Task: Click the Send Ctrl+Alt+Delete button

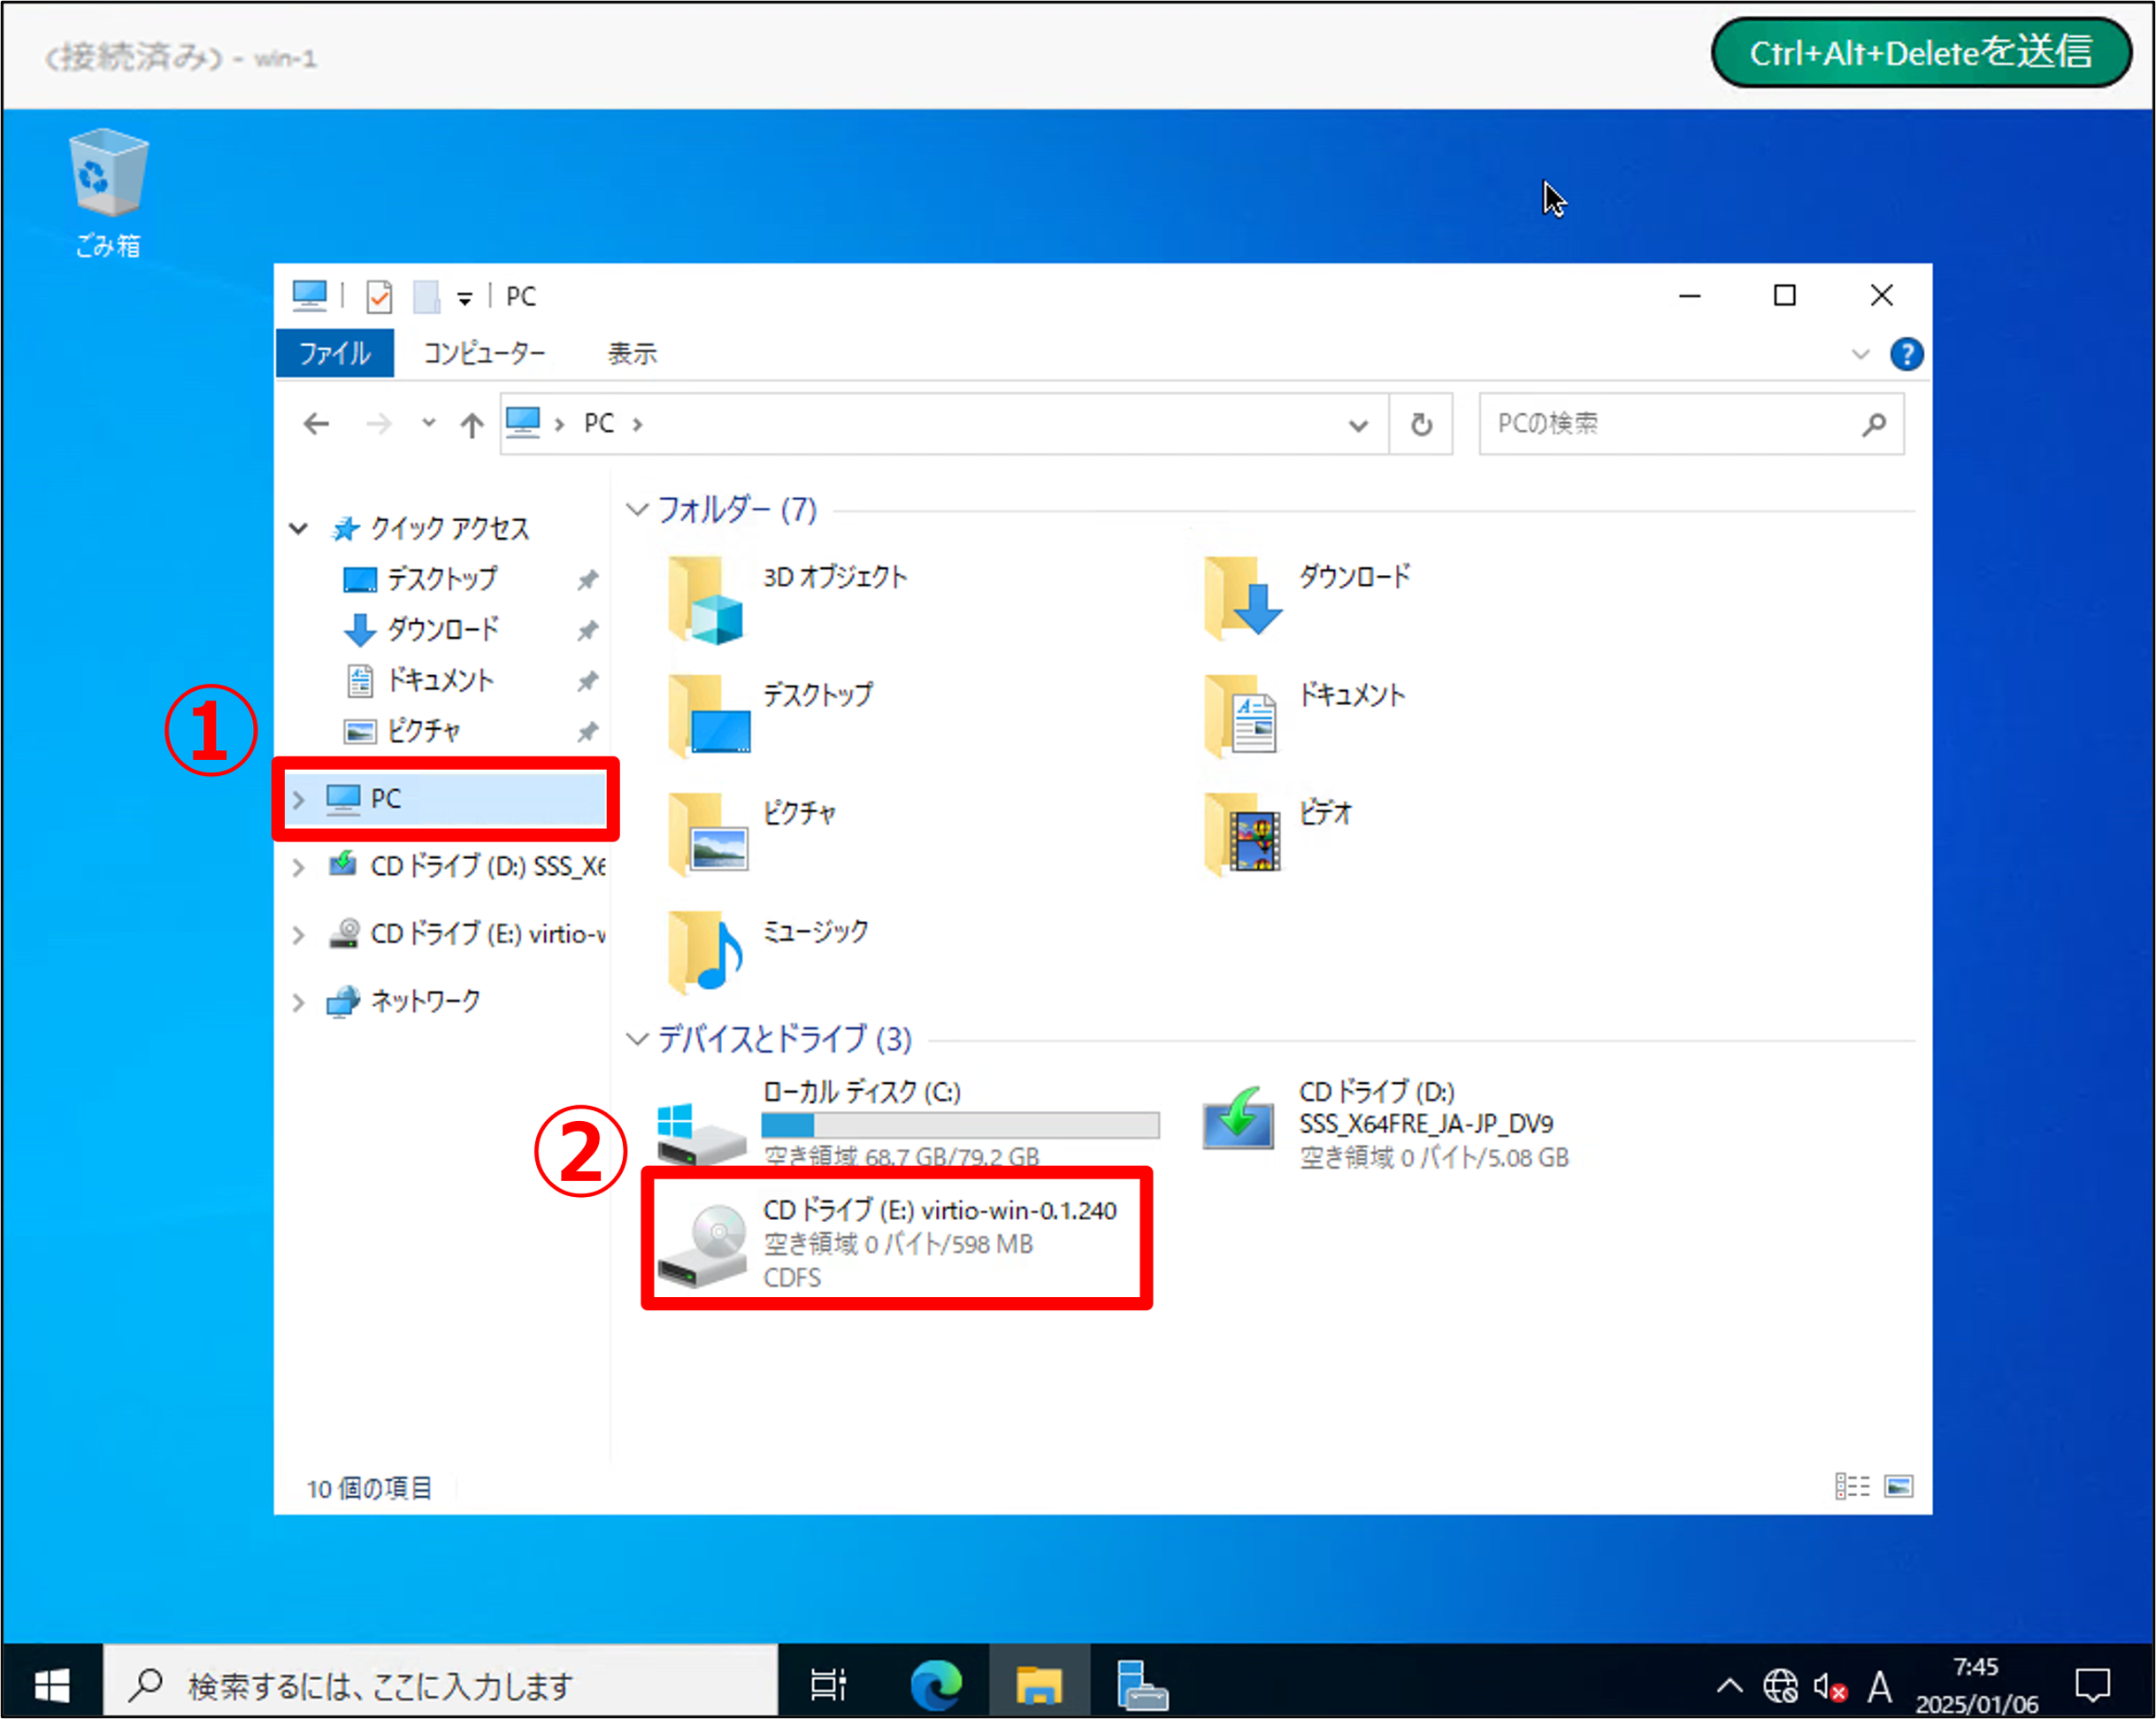Action: 1919,53
